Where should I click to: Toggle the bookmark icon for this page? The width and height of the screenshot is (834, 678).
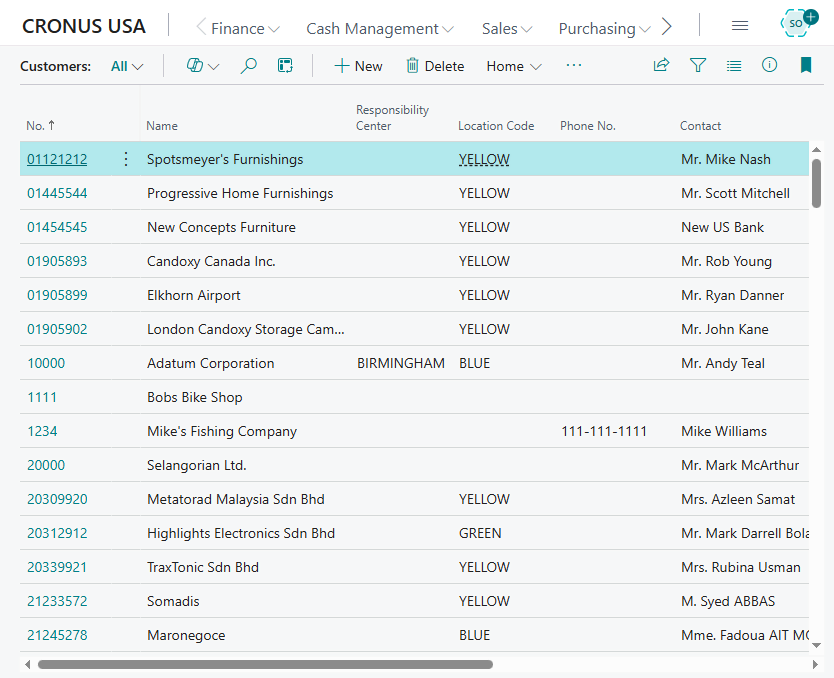click(805, 66)
